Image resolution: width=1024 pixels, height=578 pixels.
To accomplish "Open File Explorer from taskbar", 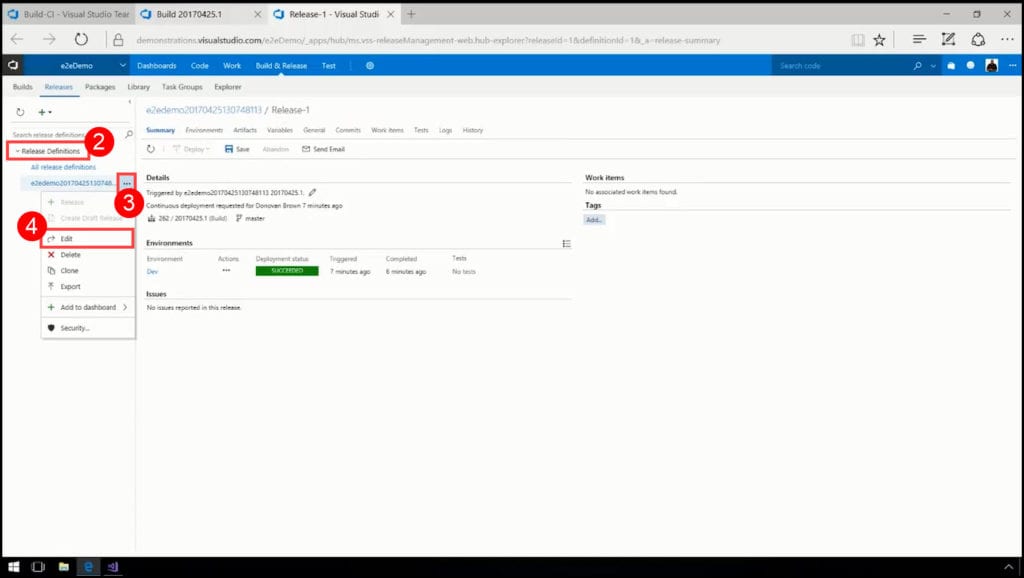I will [63, 567].
